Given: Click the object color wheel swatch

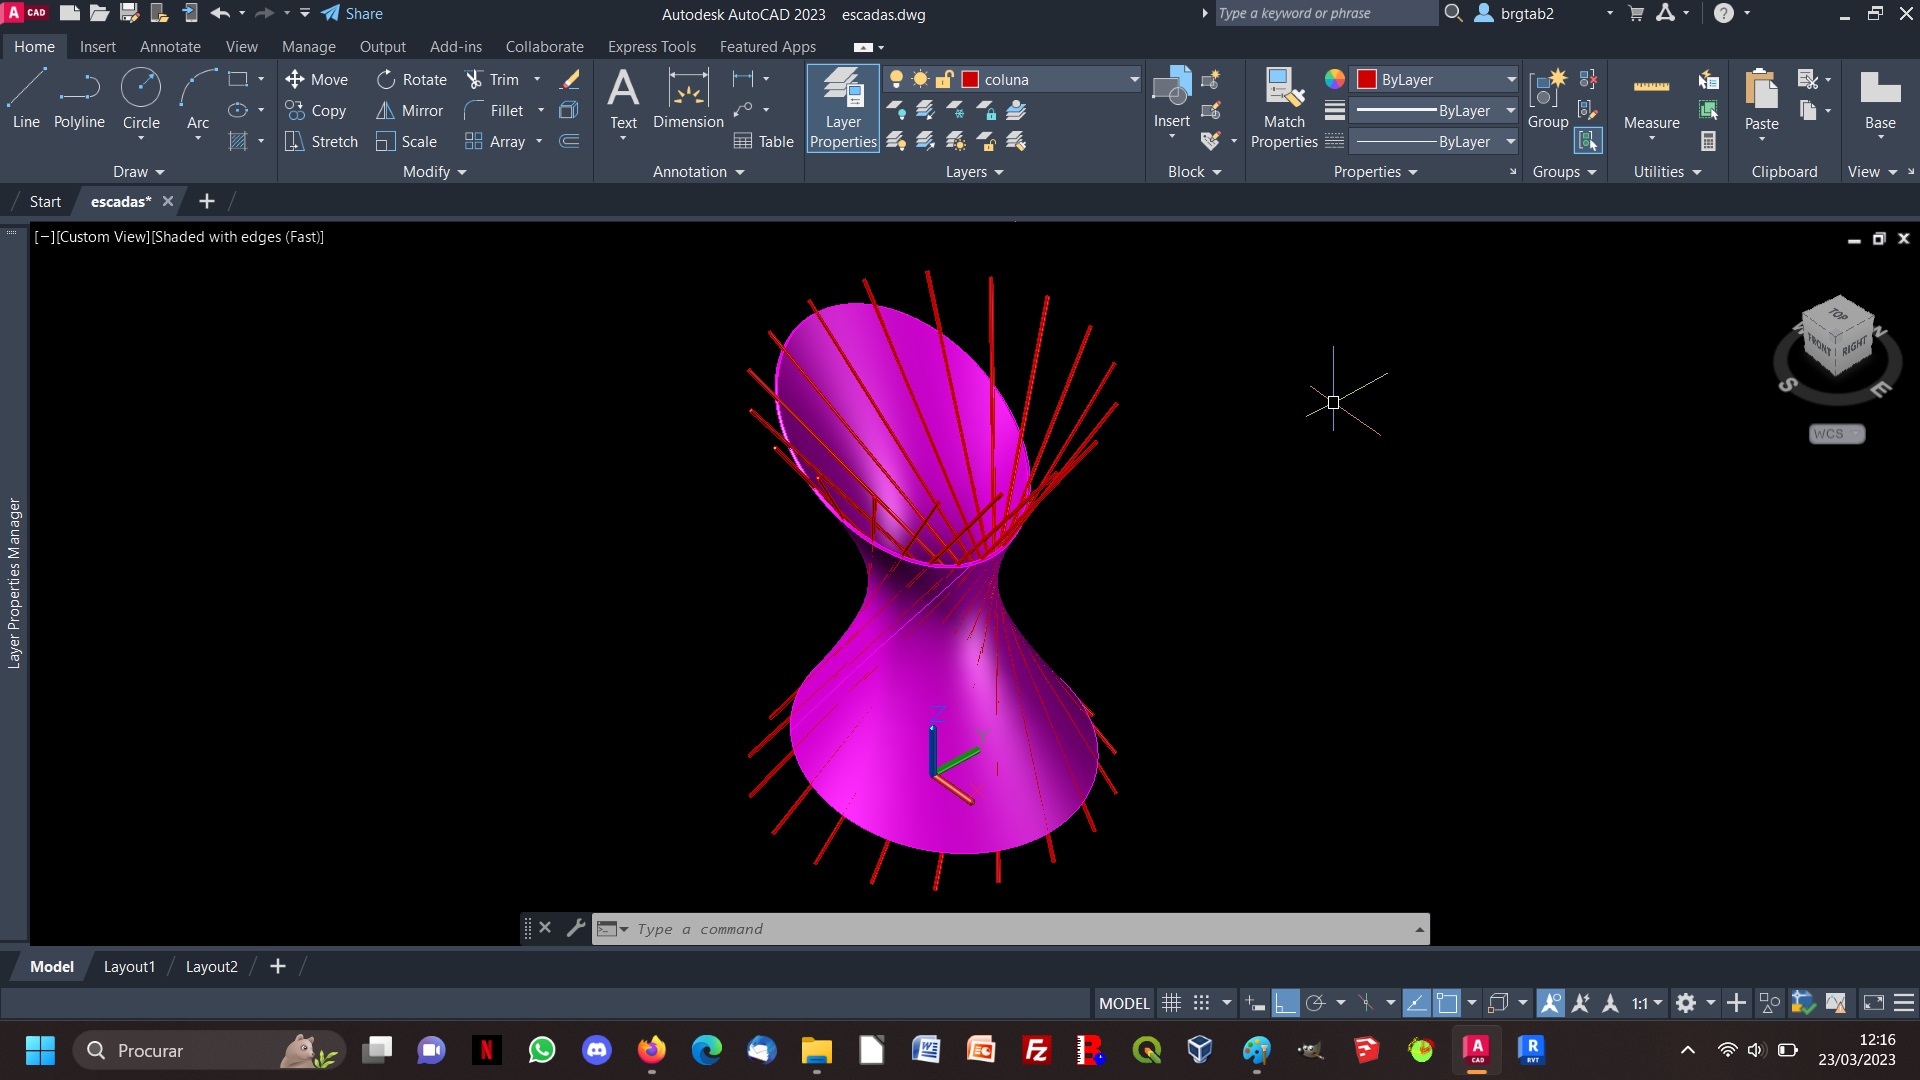Looking at the screenshot, I should click(x=1335, y=79).
